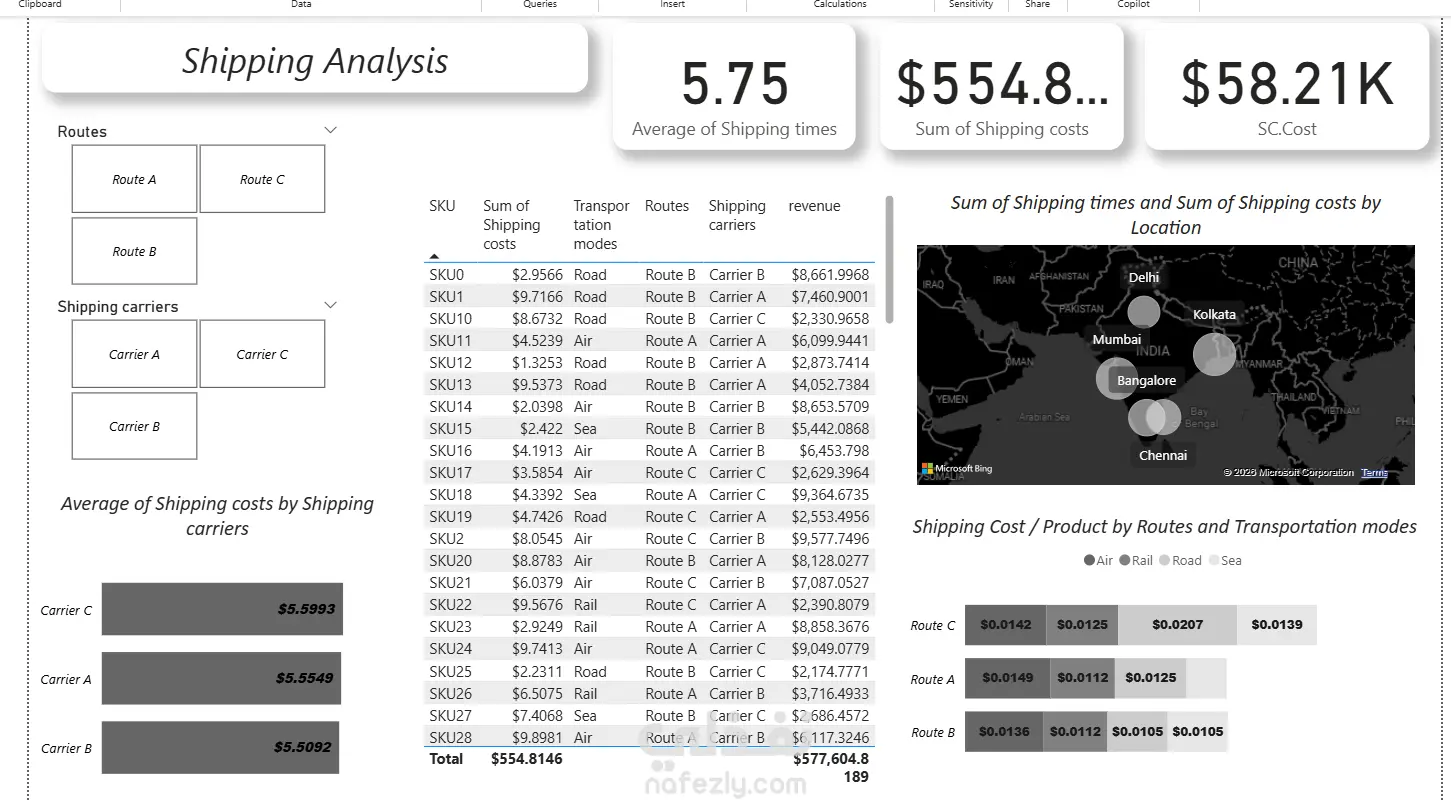This screenshot has height=800, width=1451.
Task: Click the revenue column header
Action: pyautogui.click(x=814, y=206)
